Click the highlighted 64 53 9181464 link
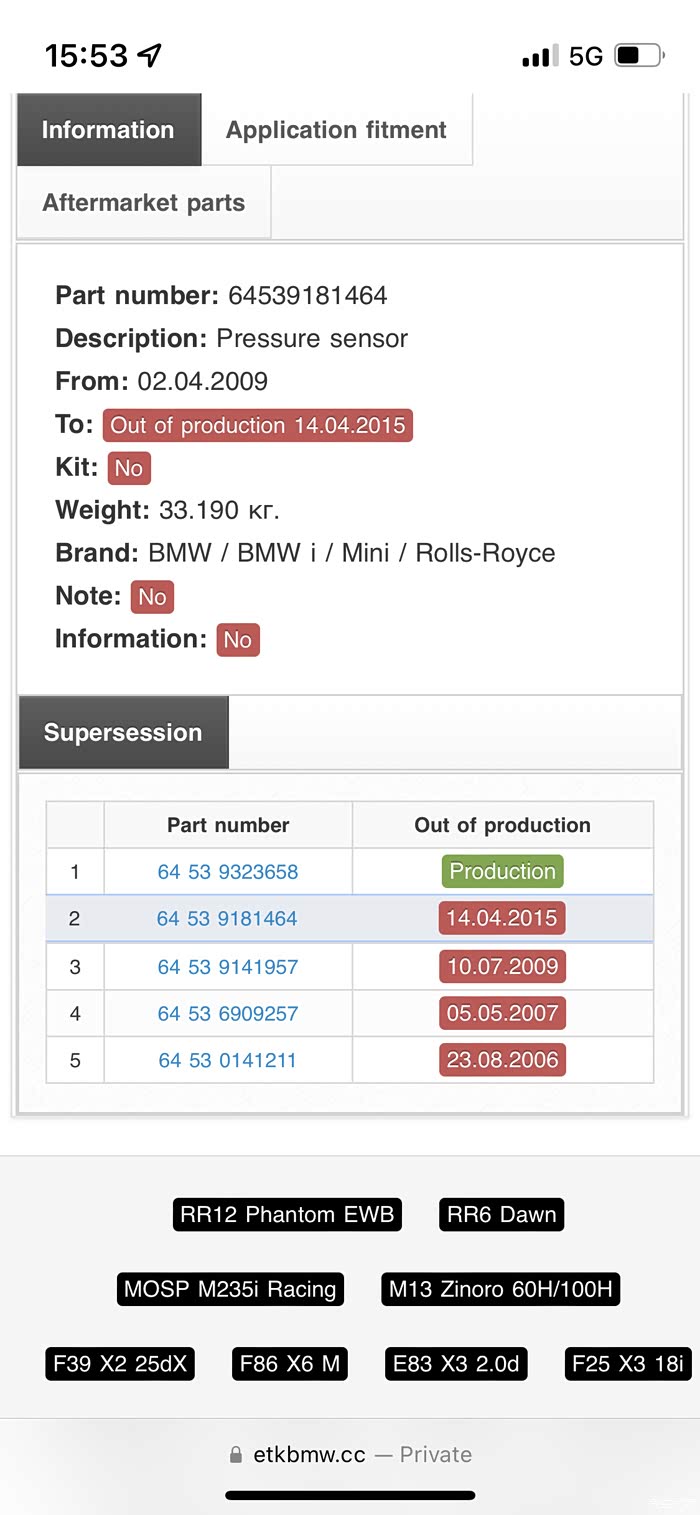The height and width of the screenshot is (1515, 700). (227, 919)
